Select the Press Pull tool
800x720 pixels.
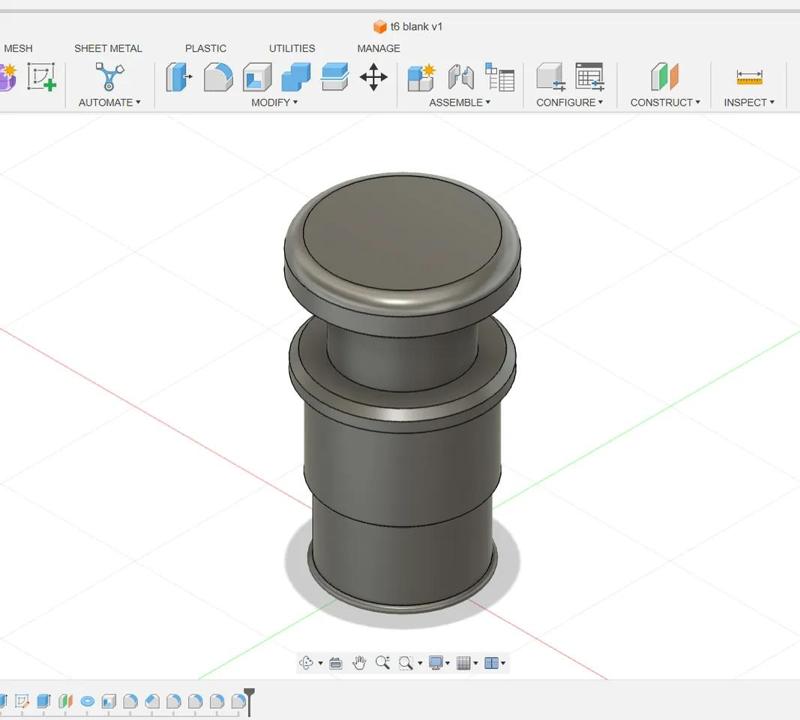[x=179, y=77]
